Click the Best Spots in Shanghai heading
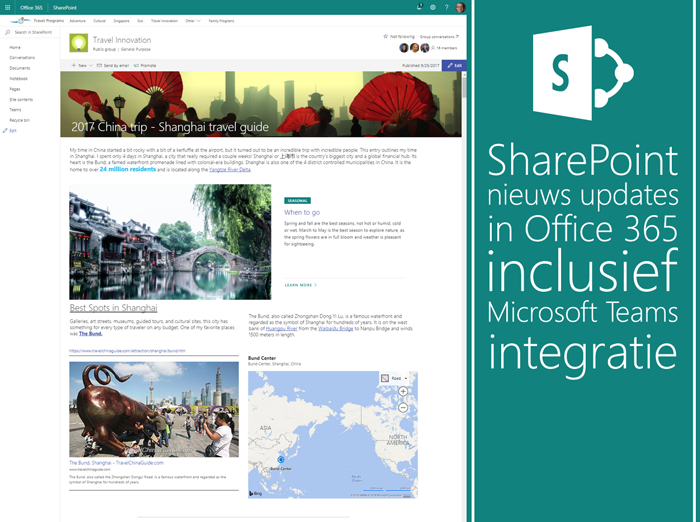 [113, 308]
